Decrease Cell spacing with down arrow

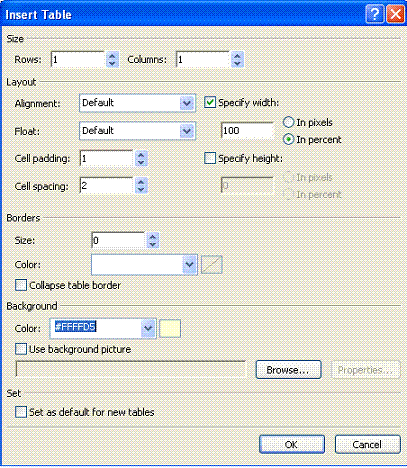click(141, 190)
